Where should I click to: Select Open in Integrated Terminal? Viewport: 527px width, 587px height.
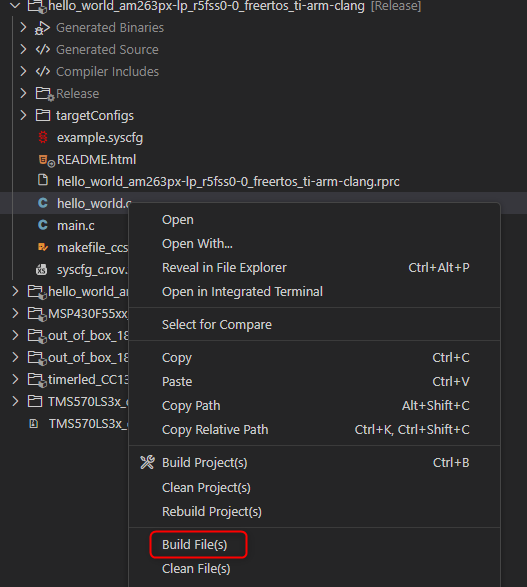pyautogui.click(x=314, y=292)
